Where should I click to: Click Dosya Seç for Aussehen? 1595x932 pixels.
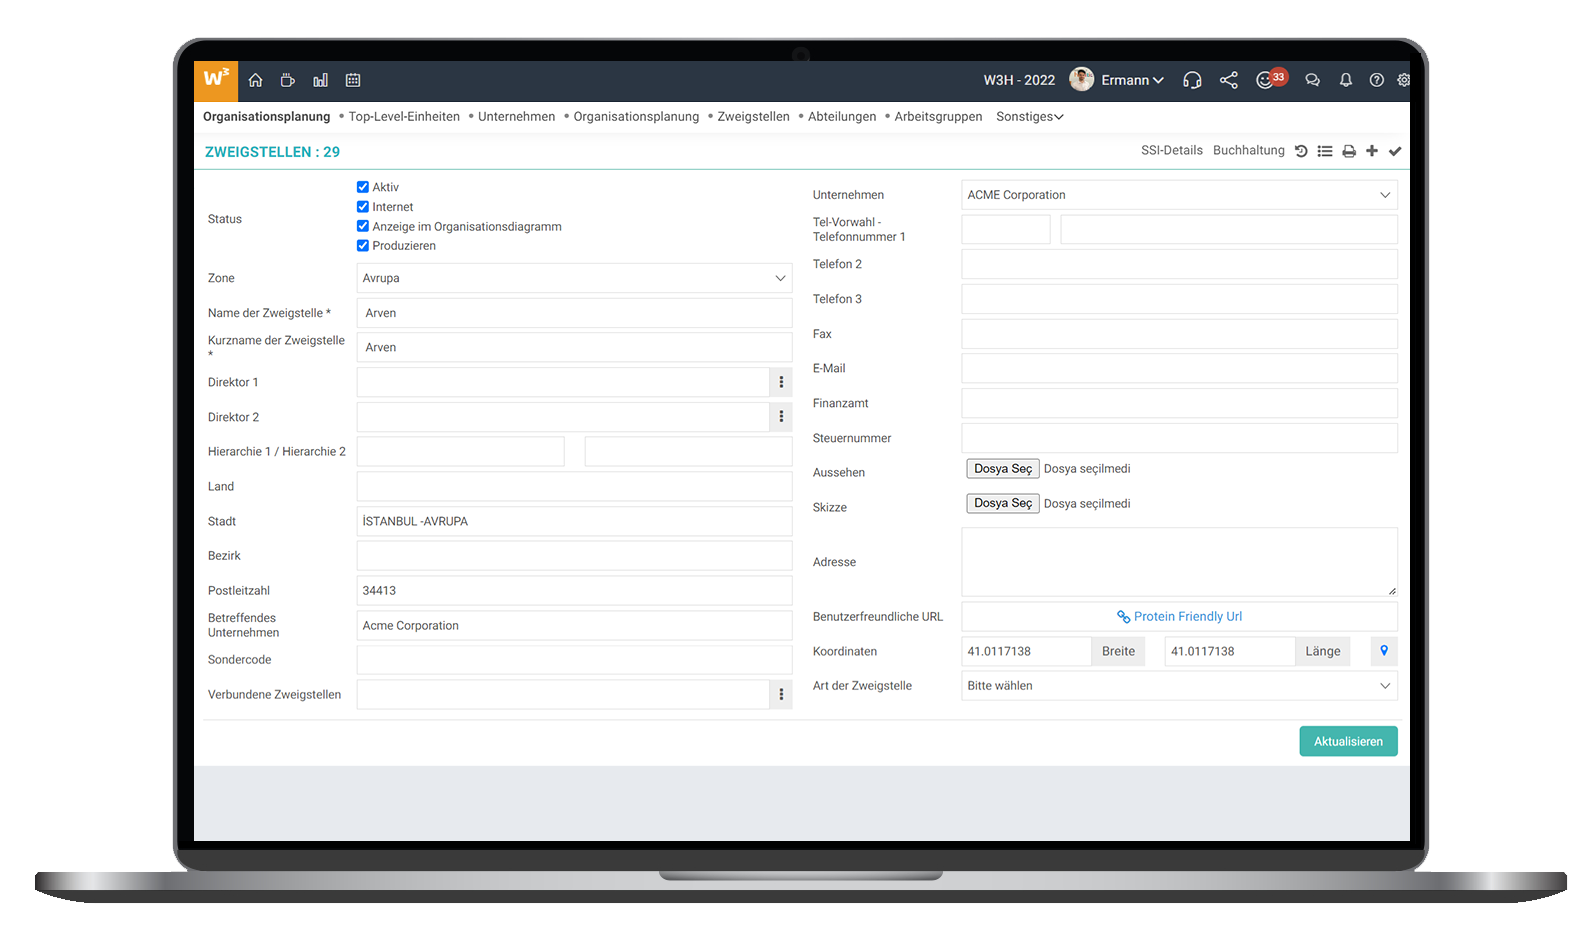click(x=1003, y=469)
